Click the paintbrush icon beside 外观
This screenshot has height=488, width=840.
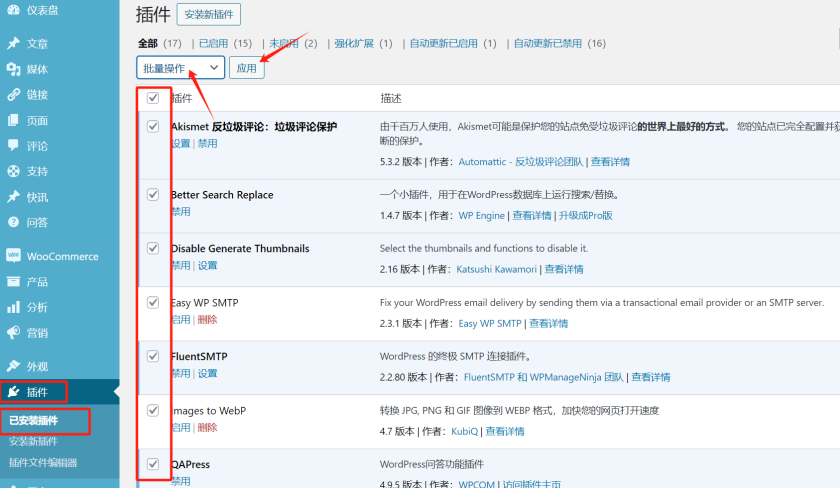click(x=13, y=366)
